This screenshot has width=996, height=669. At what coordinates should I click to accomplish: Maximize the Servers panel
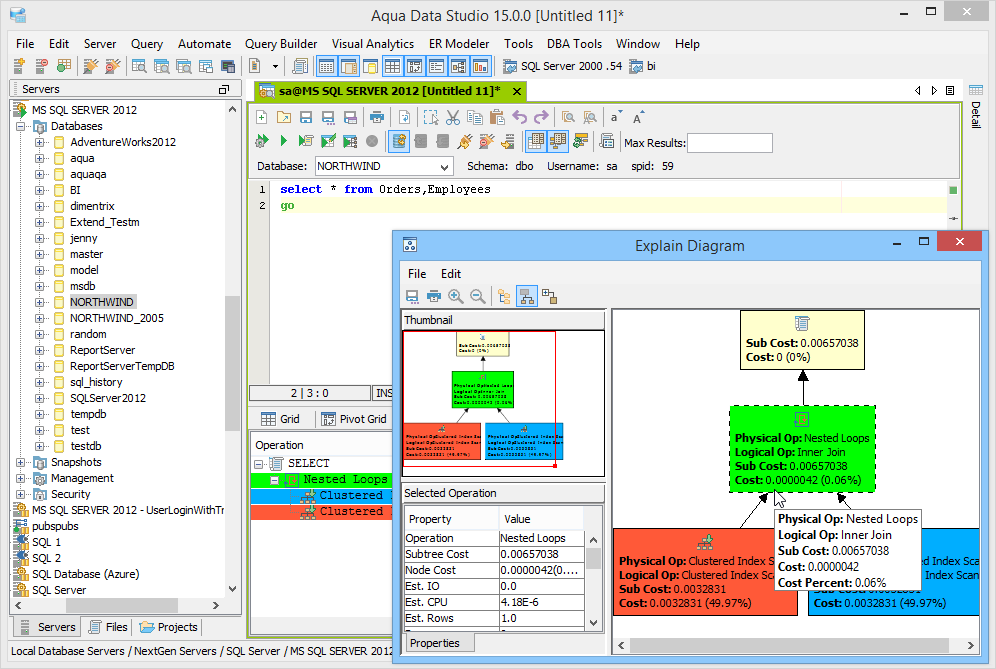click(224, 90)
